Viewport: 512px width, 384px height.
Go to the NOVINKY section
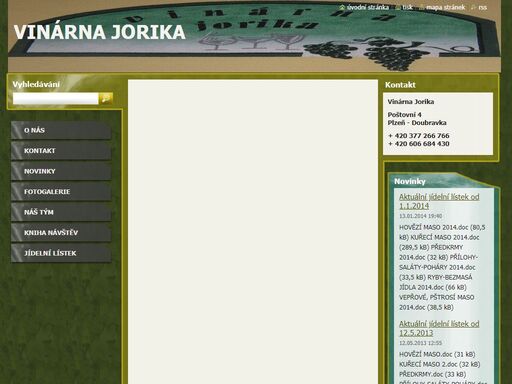point(61,171)
